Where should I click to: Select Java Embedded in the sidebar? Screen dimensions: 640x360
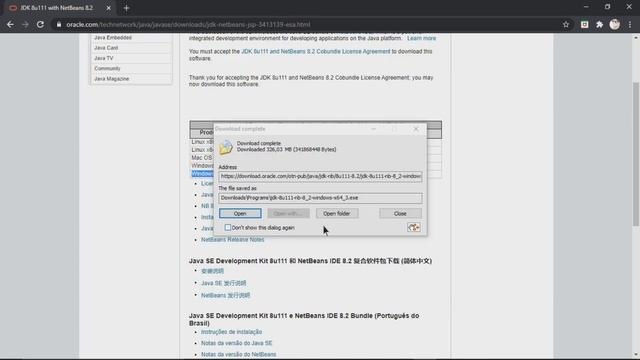[113, 38]
